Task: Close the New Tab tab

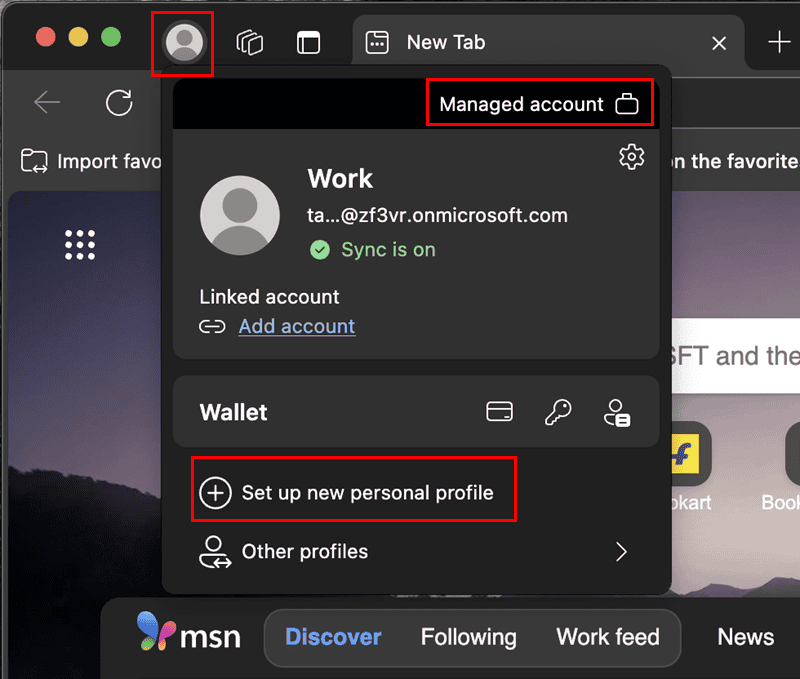Action: click(718, 43)
